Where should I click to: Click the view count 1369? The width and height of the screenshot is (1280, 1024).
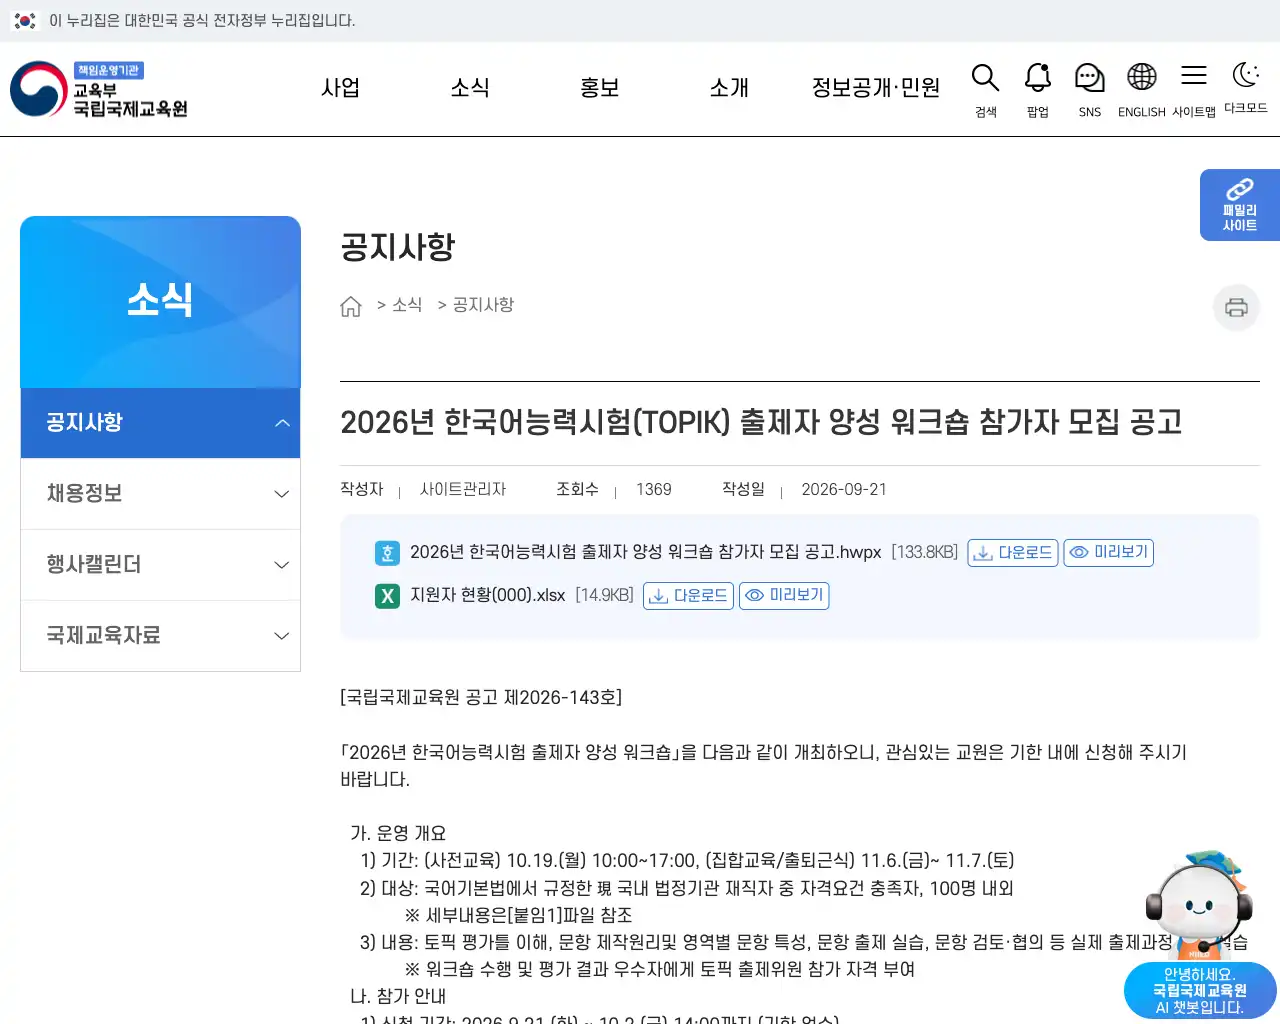pos(654,490)
